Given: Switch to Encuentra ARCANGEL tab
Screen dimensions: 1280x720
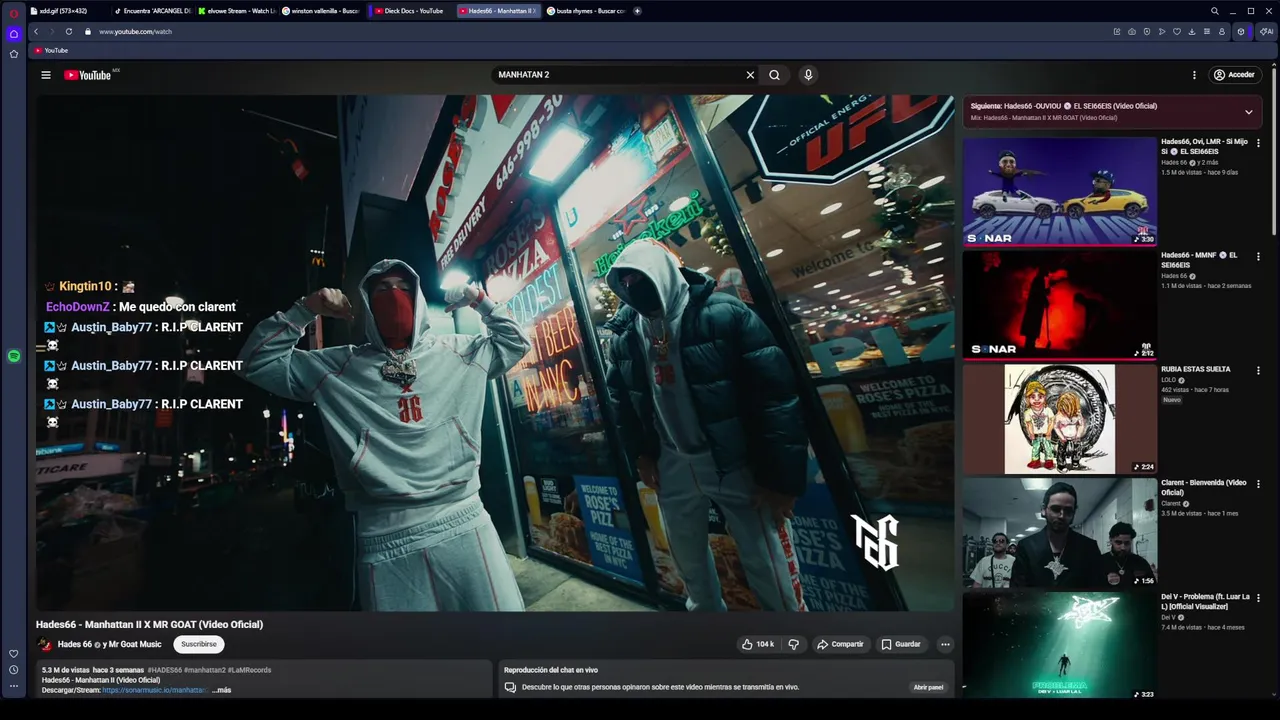Looking at the screenshot, I should [151, 11].
